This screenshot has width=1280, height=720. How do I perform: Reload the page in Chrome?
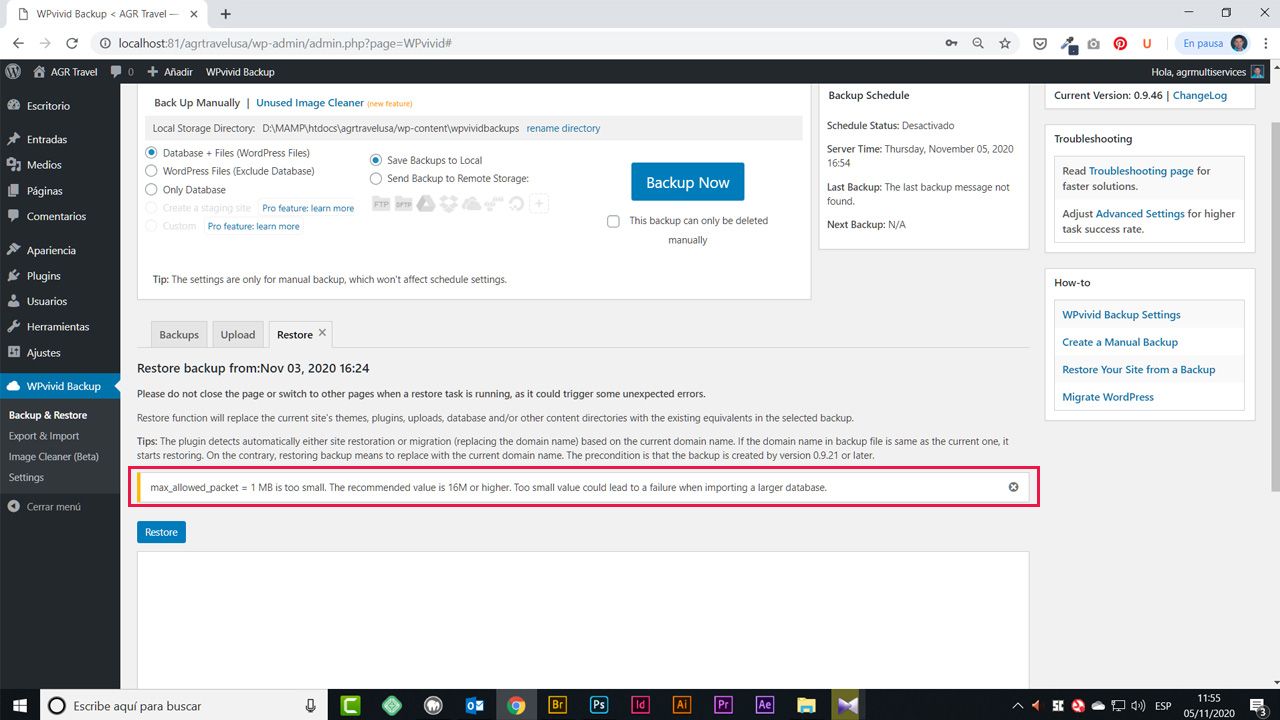pos(72,44)
